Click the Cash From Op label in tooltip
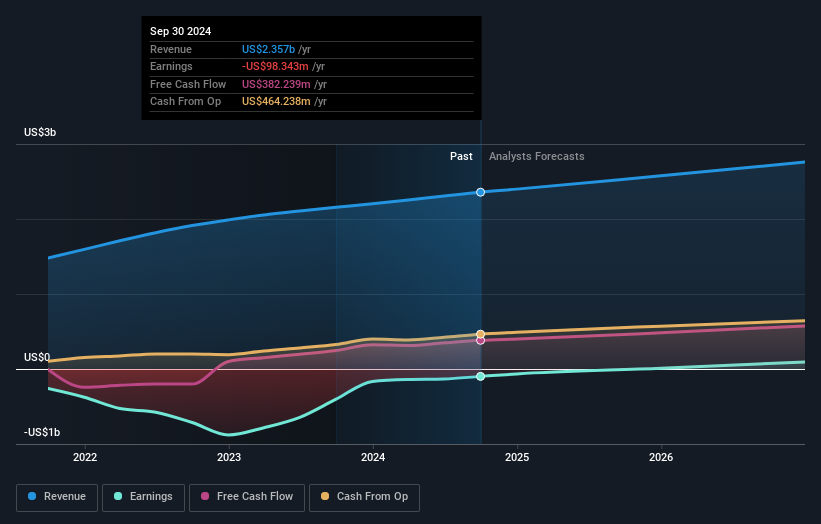The height and width of the screenshot is (524, 821). (x=185, y=102)
